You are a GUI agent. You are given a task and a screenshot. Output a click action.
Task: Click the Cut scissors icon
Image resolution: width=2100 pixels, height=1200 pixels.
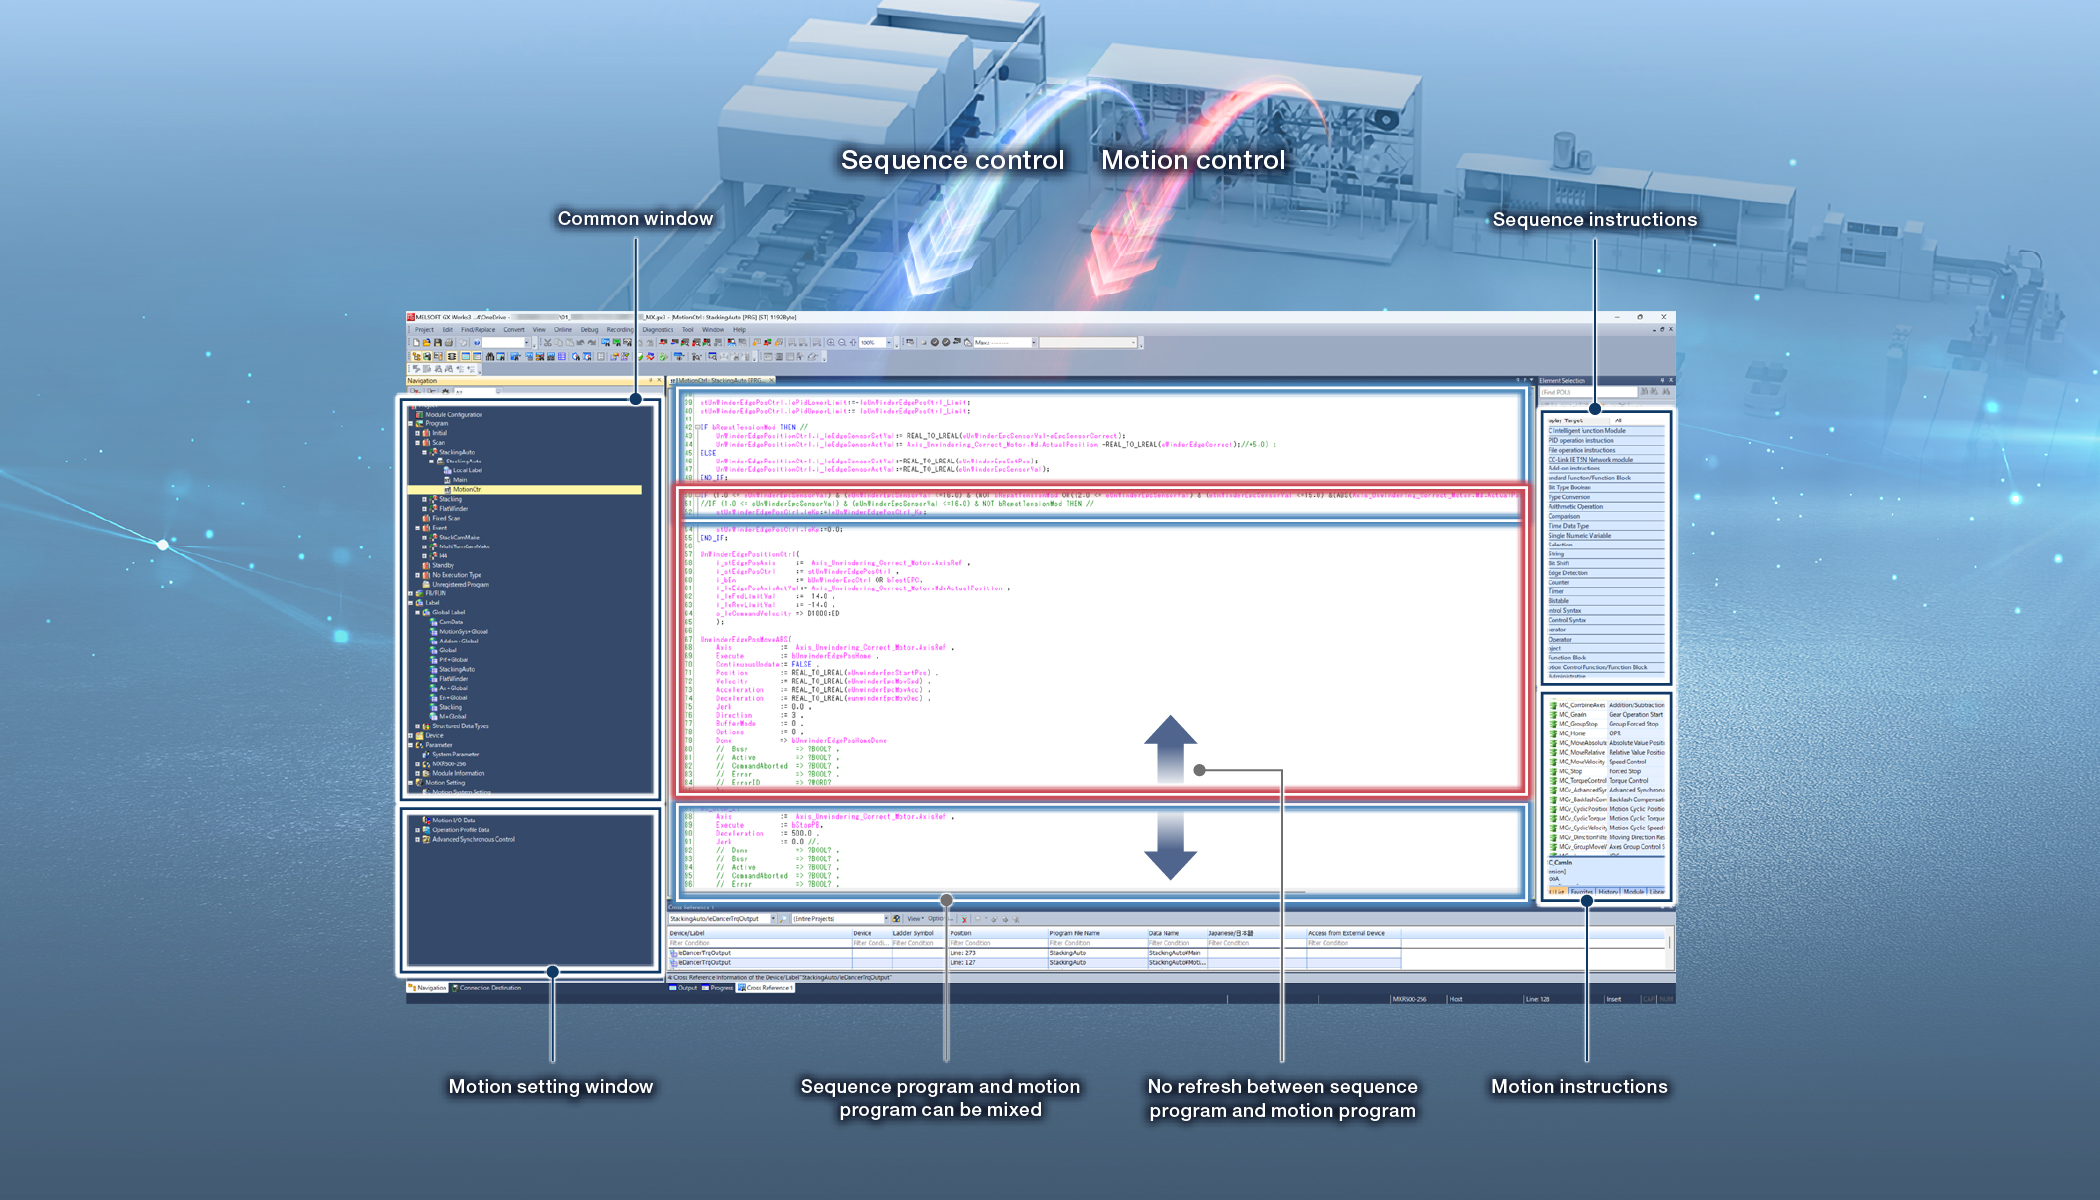[548, 343]
